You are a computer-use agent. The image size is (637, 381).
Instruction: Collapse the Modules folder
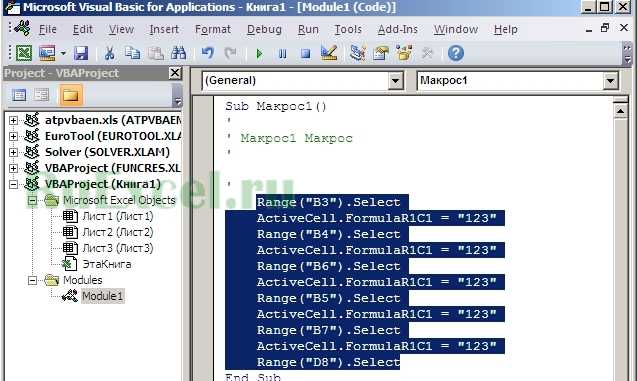(x=32, y=280)
